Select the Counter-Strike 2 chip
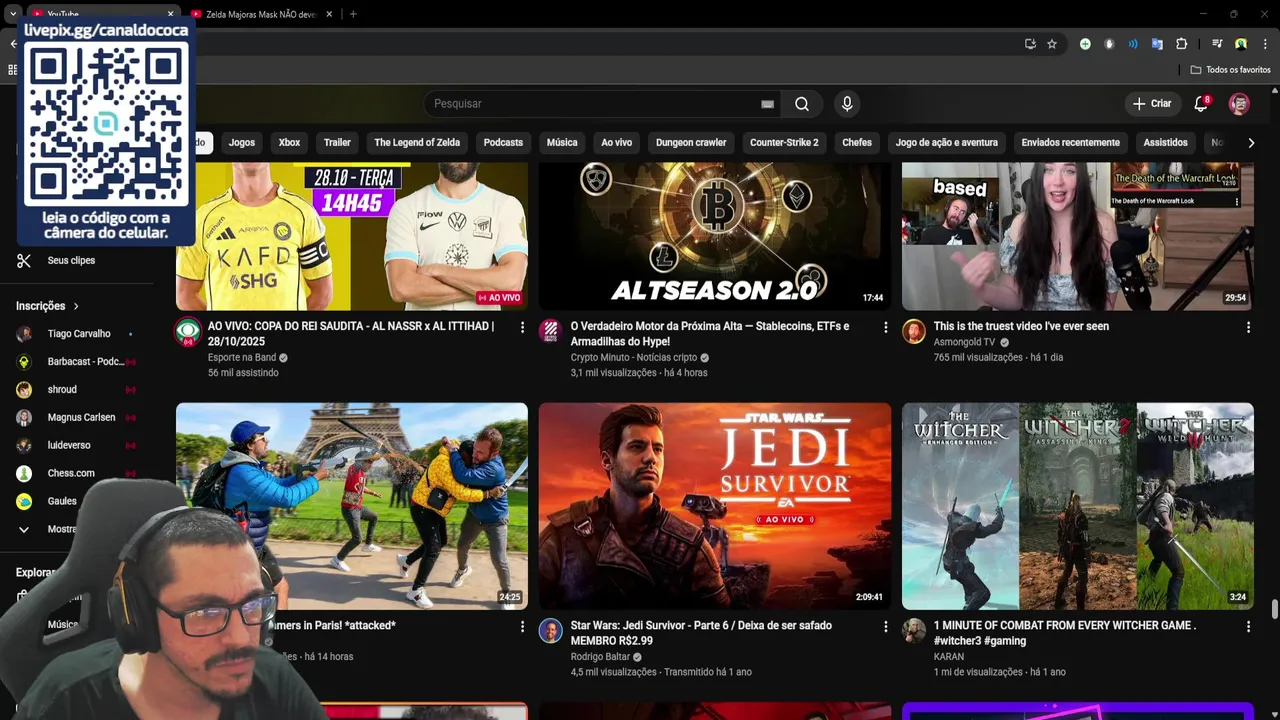The image size is (1280, 720). click(784, 143)
